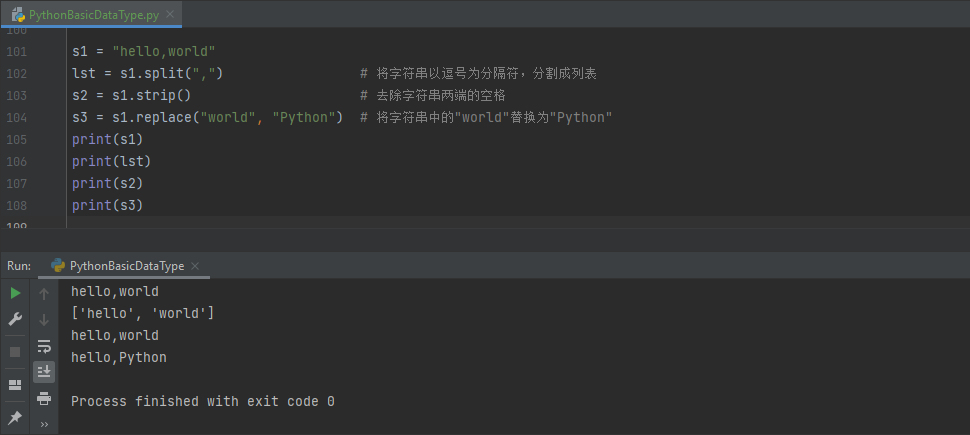Toggle Soft-Wrap for console output

44,346
